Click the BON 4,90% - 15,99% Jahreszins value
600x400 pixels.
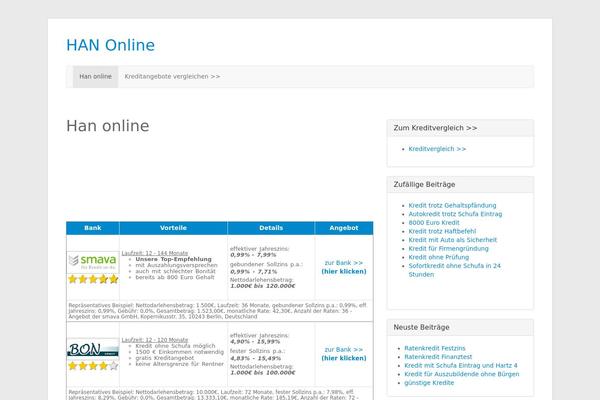(255, 341)
